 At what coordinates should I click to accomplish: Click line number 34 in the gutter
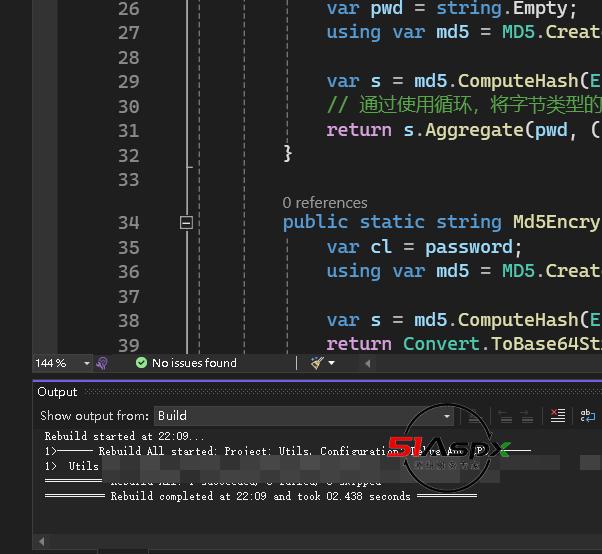pos(129,223)
